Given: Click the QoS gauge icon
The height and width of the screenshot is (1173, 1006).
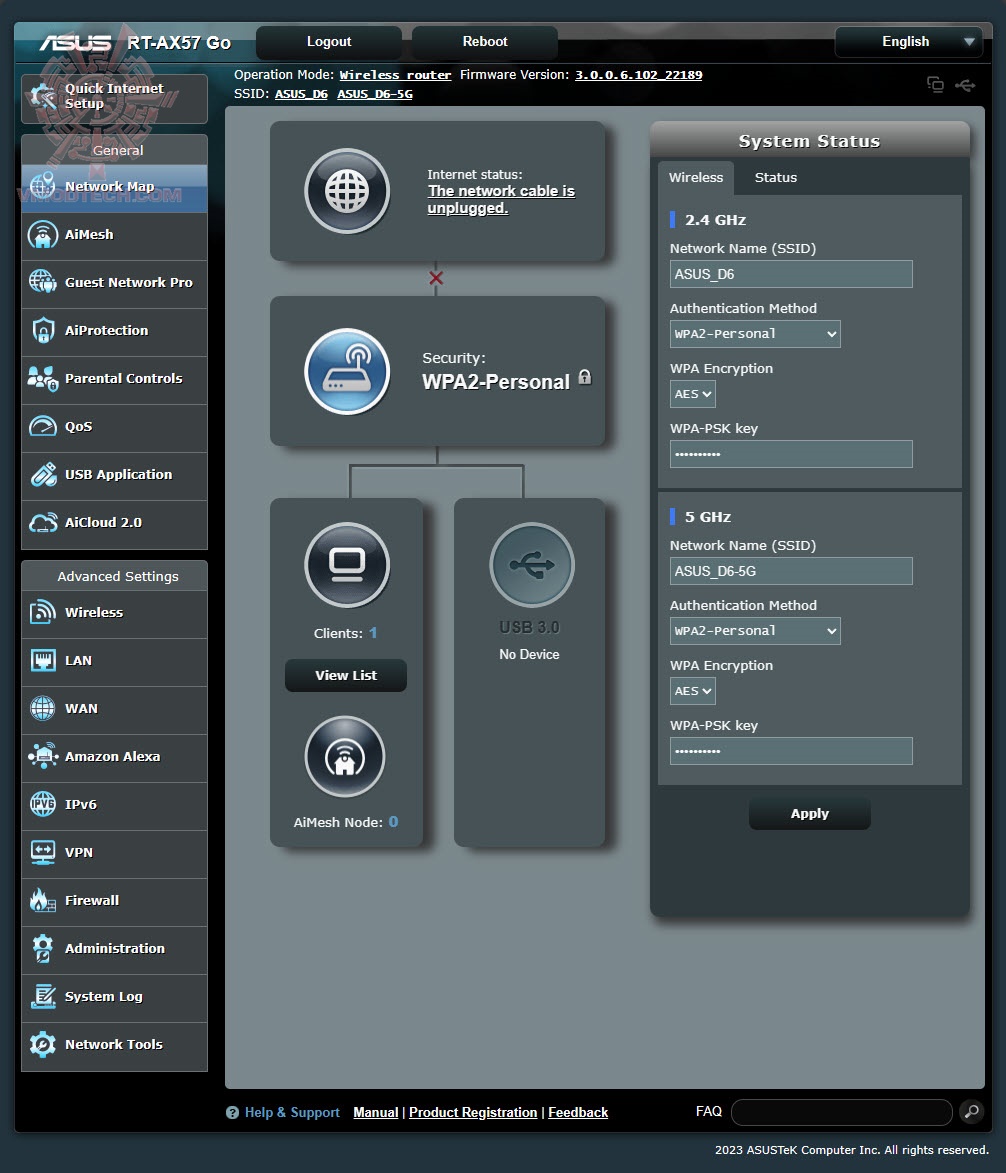Looking at the screenshot, I should pos(43,426).
